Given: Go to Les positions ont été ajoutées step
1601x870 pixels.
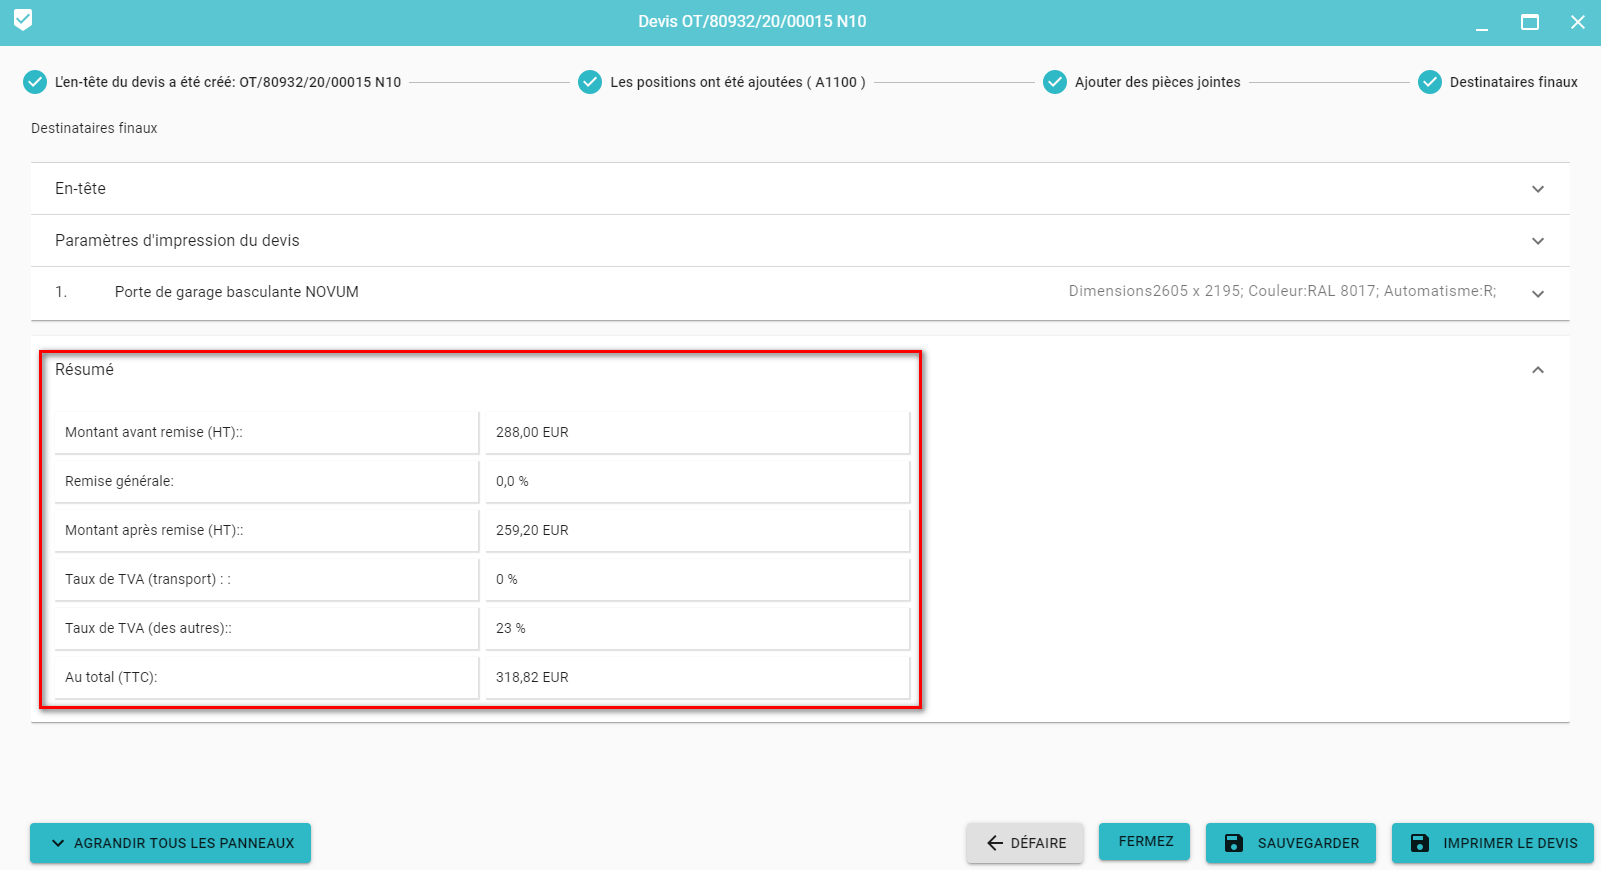Looking at the screenshot, I should coord(737,82).
